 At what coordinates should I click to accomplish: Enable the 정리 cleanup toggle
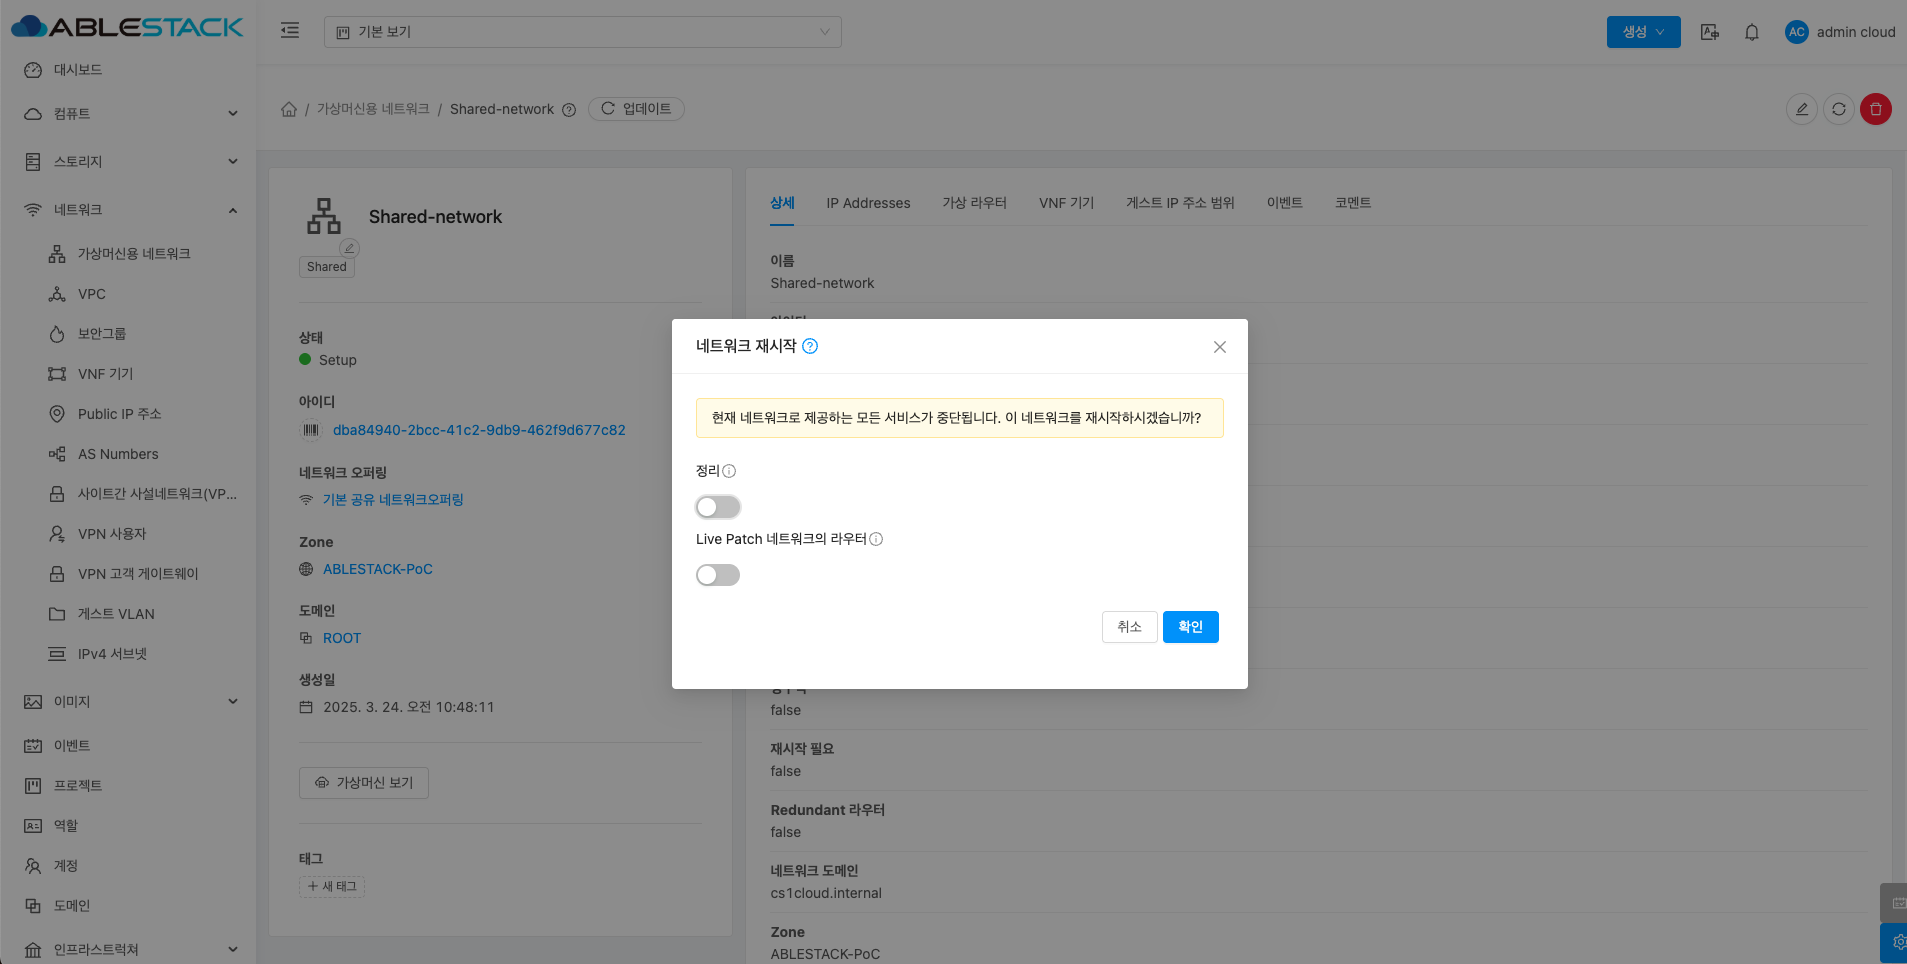click(x=718, y=507)
